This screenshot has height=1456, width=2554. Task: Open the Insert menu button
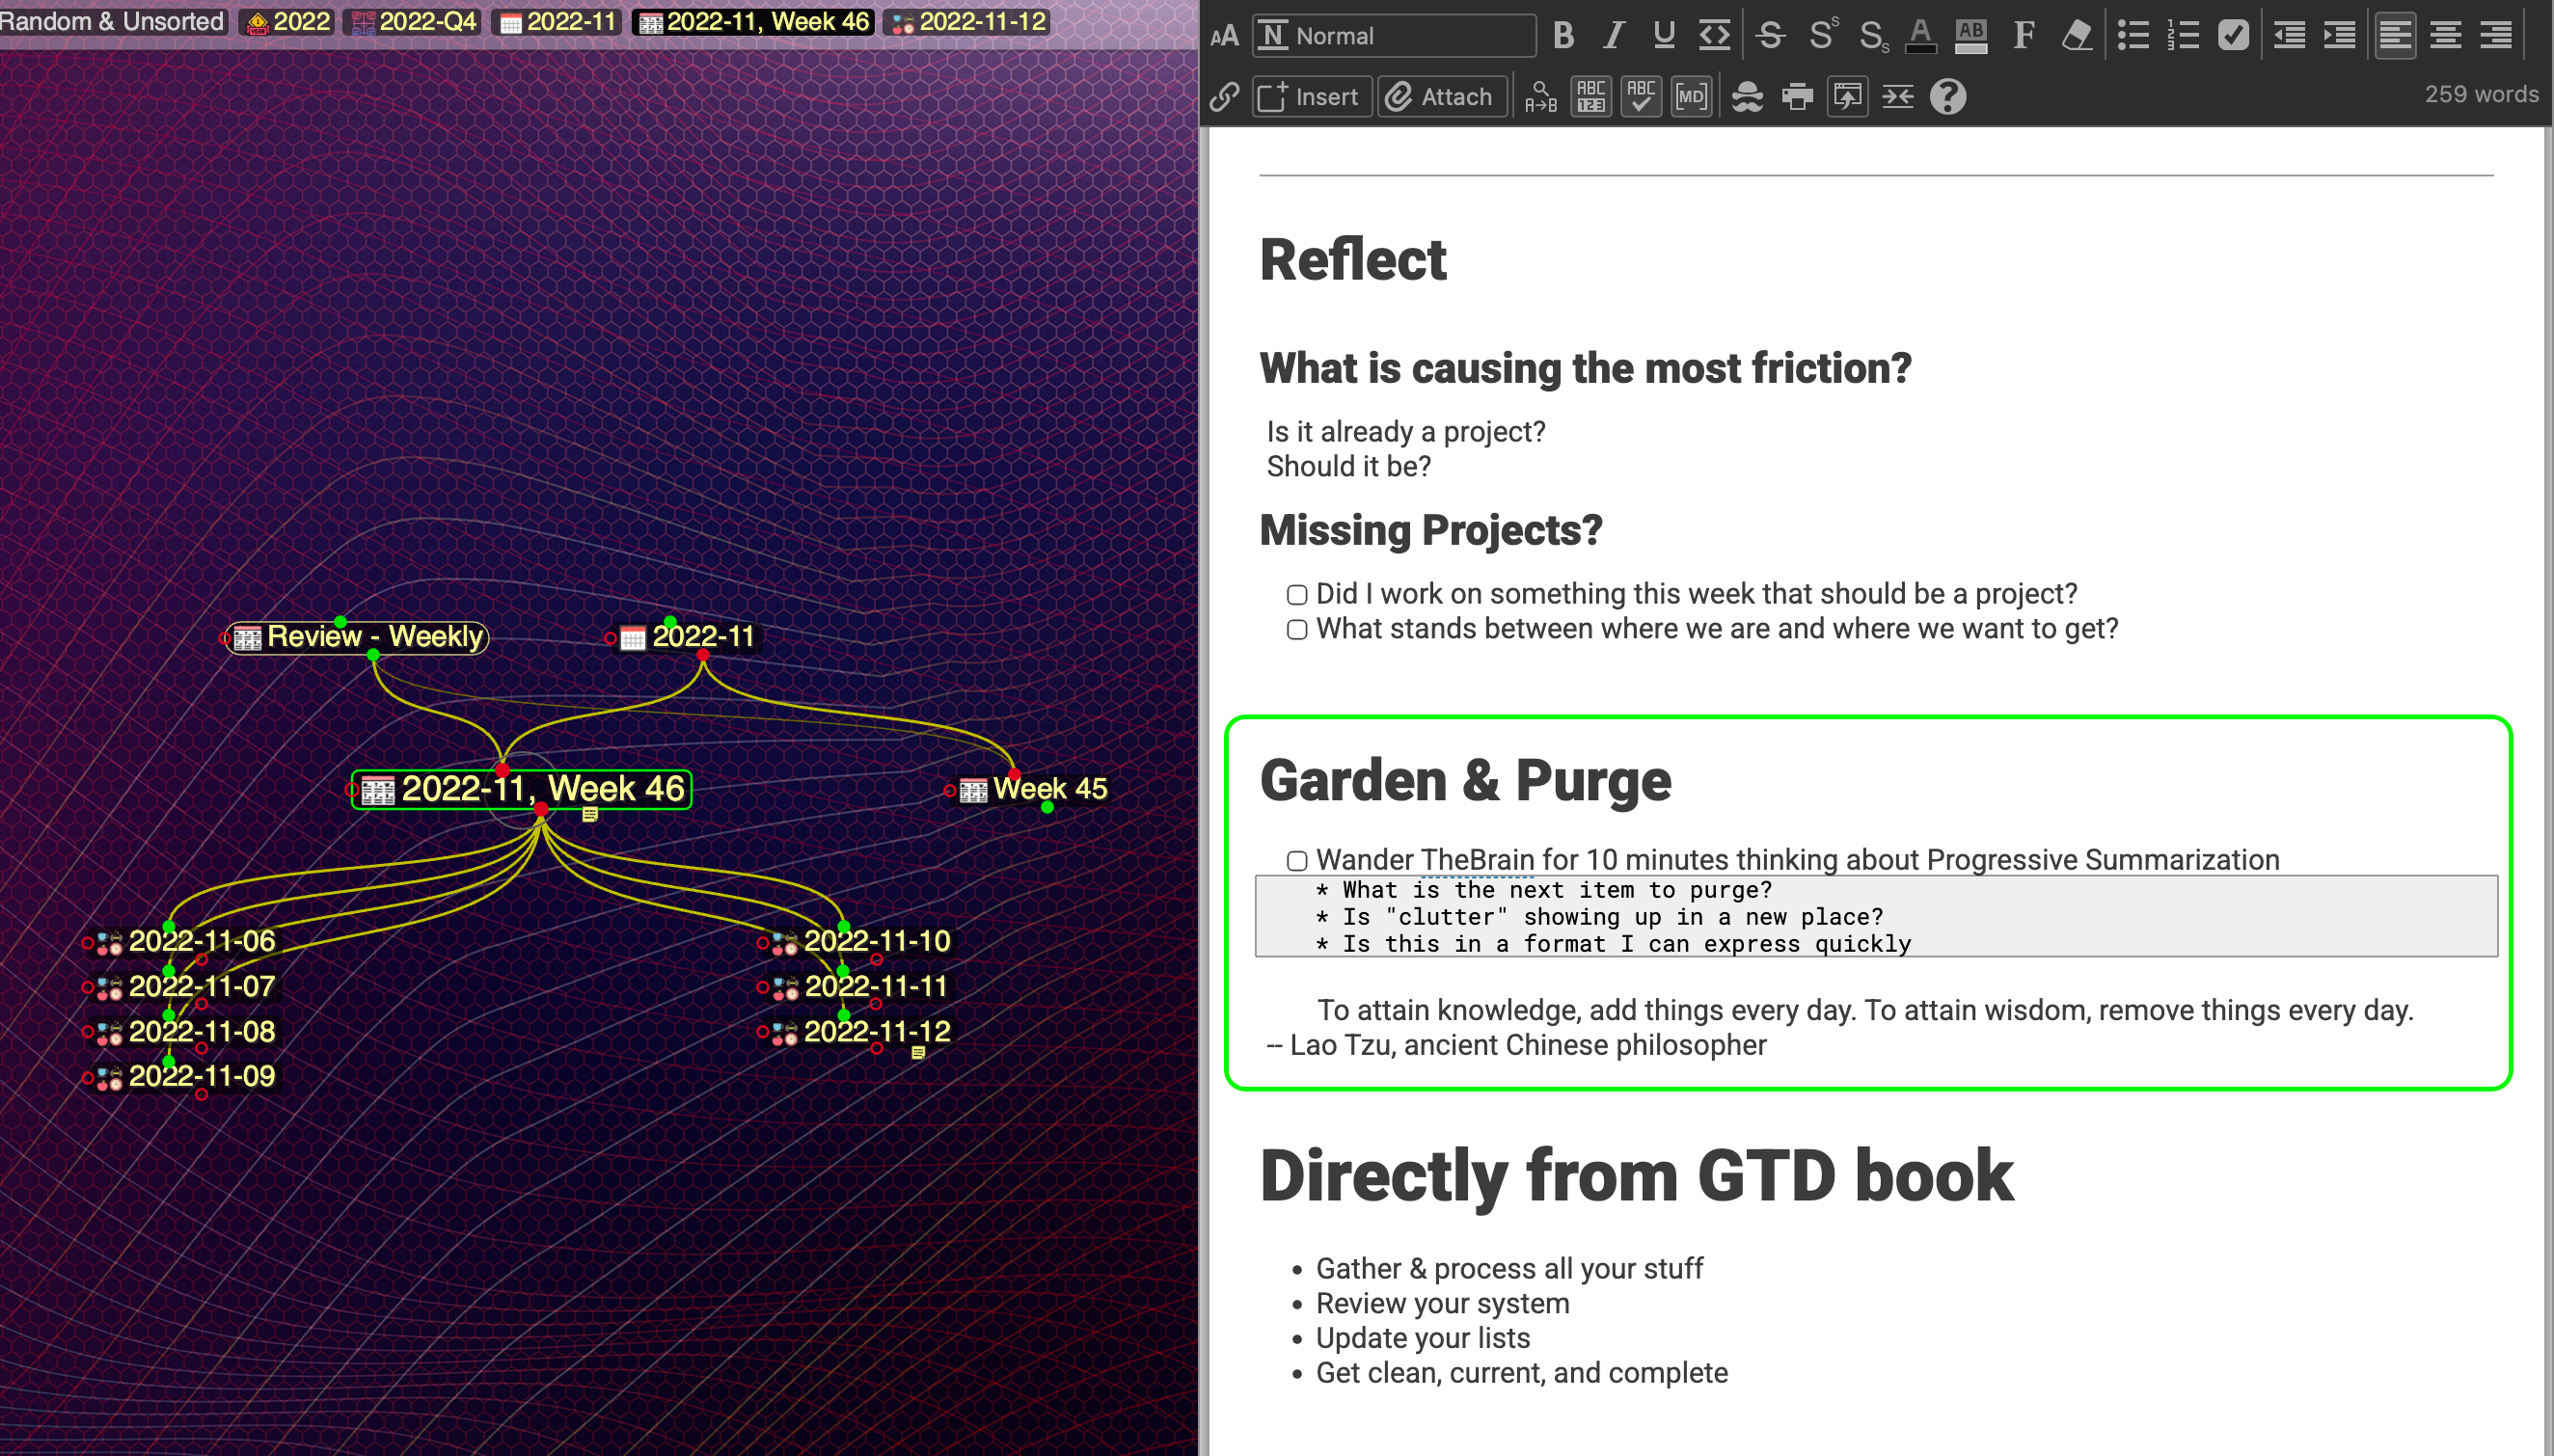tap(1310, 97)
